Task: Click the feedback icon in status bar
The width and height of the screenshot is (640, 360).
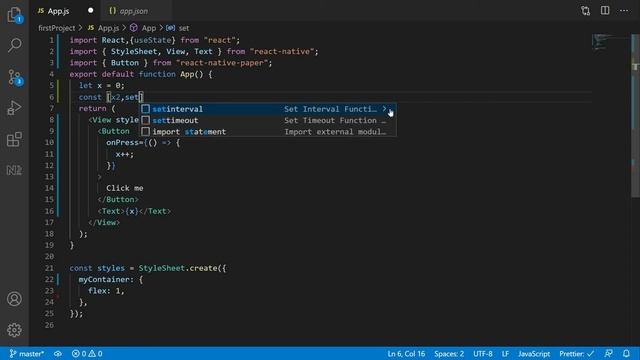Action: tap(609, 353)
